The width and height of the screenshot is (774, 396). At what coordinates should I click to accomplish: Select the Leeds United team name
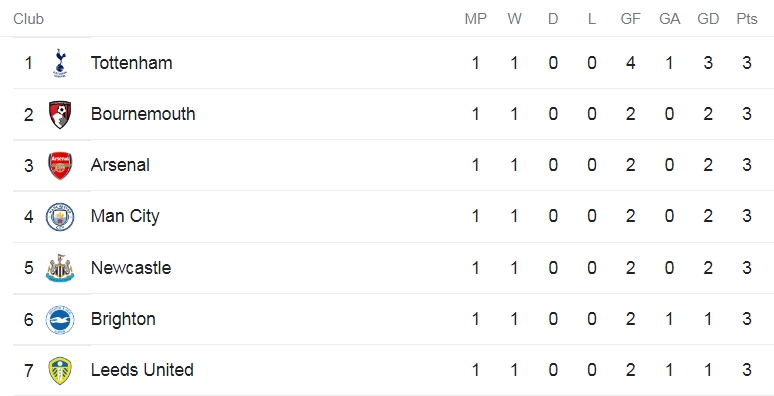click(142, 370)
